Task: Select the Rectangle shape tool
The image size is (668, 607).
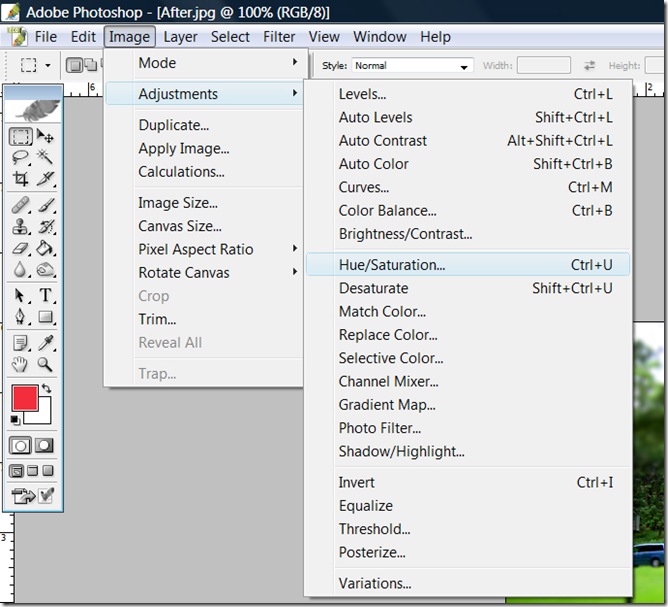Action: click(45, 316)
